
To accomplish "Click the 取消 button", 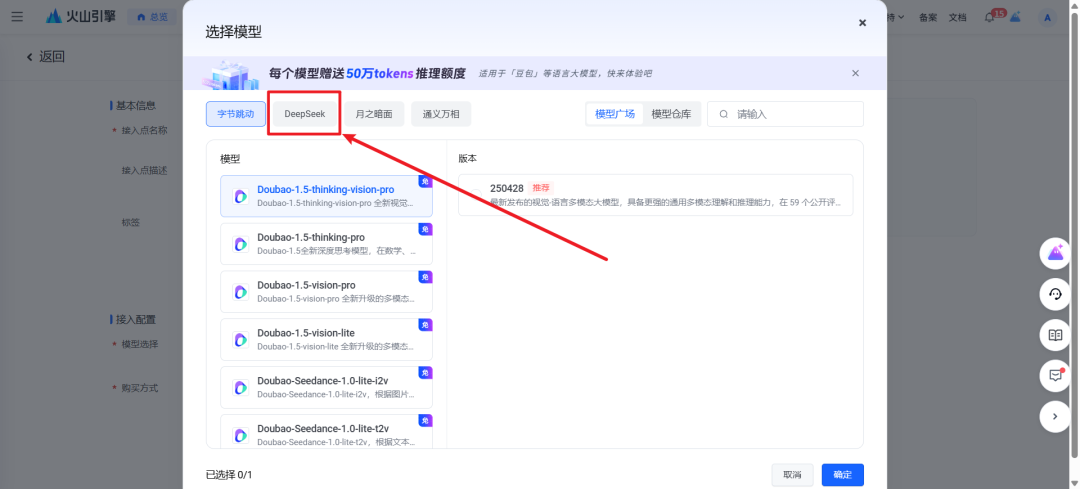I will [792, 475].
